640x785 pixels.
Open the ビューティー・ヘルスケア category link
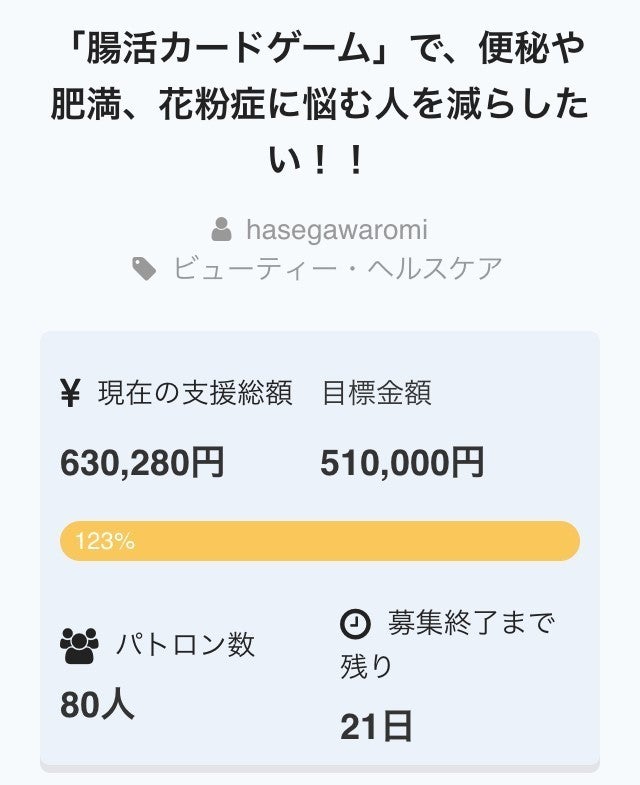pos(337,269)
